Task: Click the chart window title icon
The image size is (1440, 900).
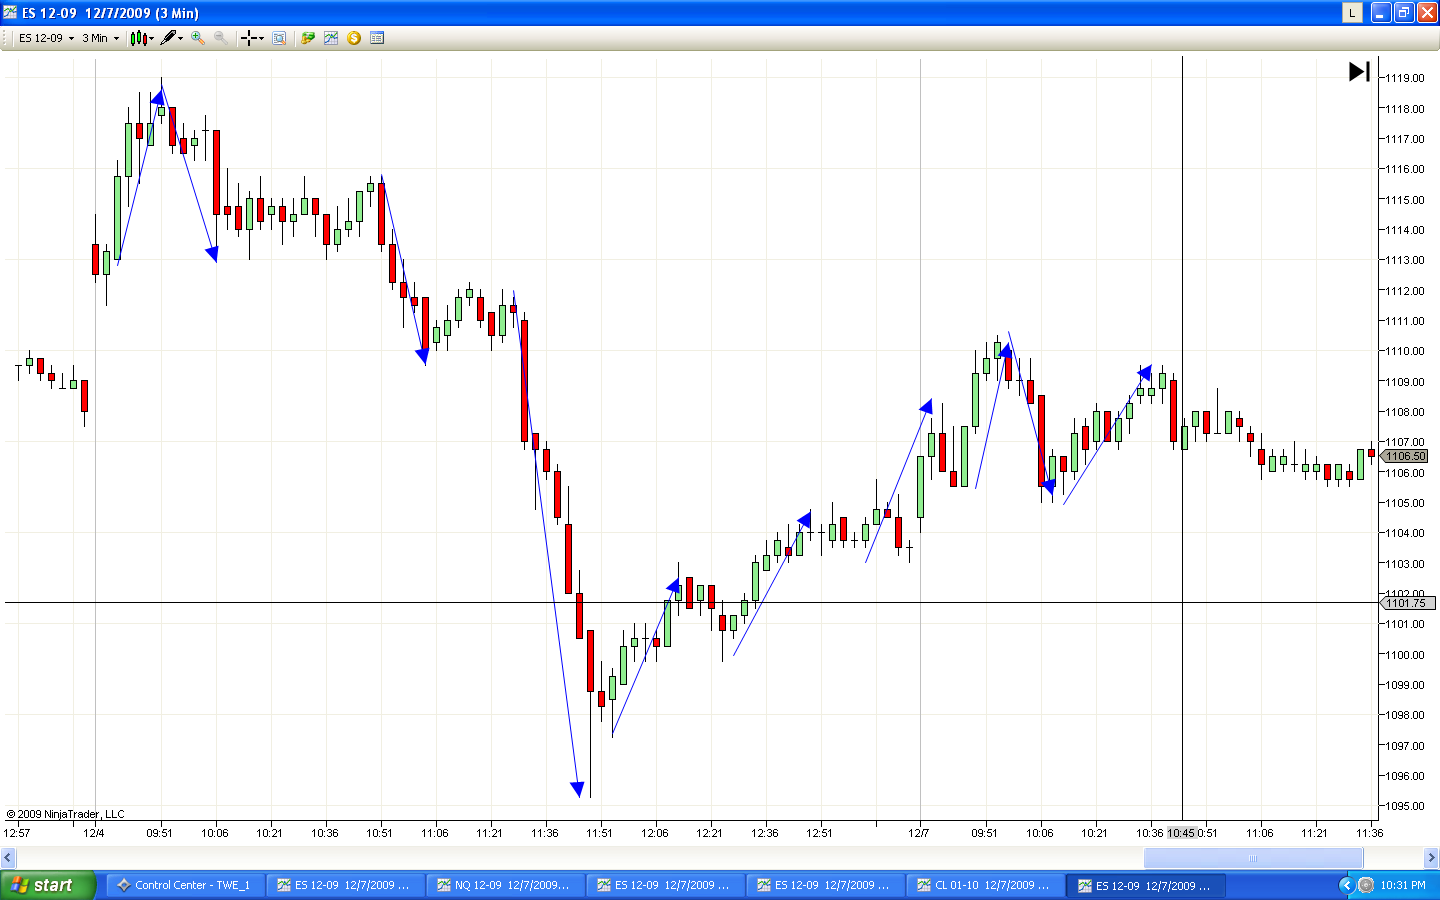Action: 10,12
